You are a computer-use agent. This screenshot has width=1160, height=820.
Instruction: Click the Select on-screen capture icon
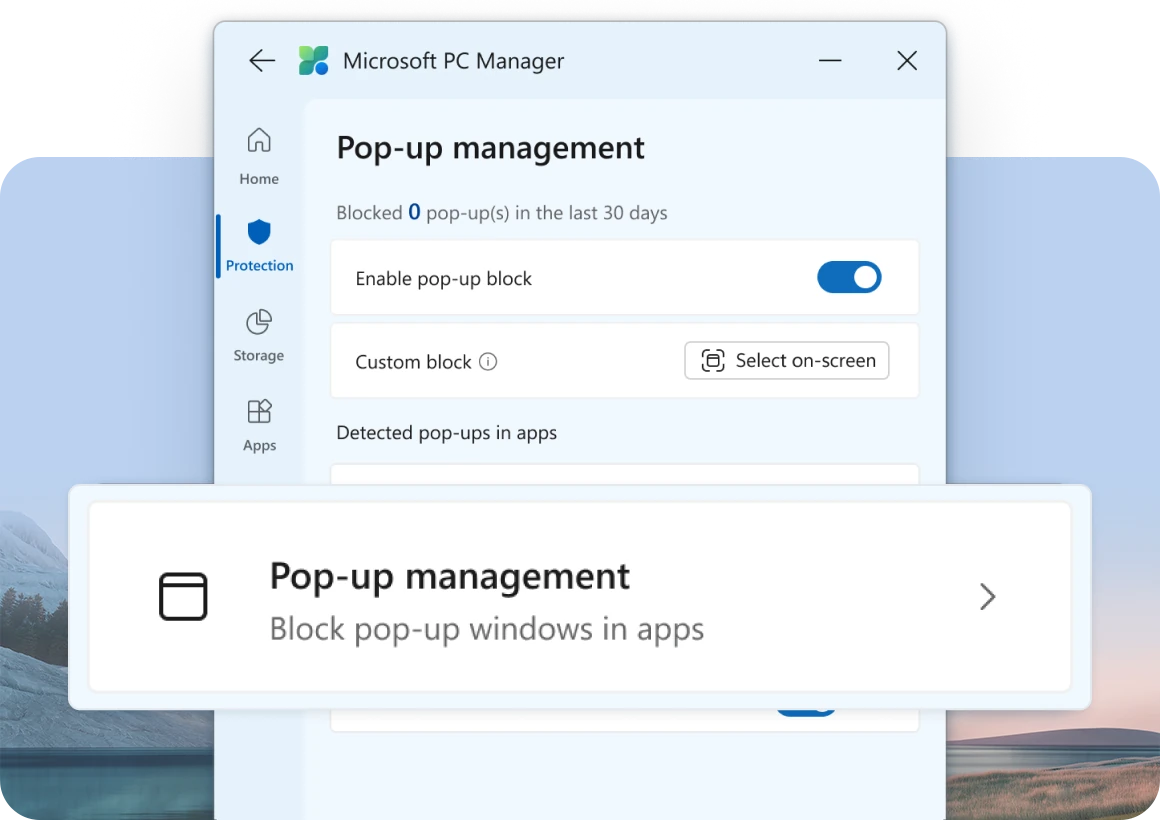click(x=712, y=360)
